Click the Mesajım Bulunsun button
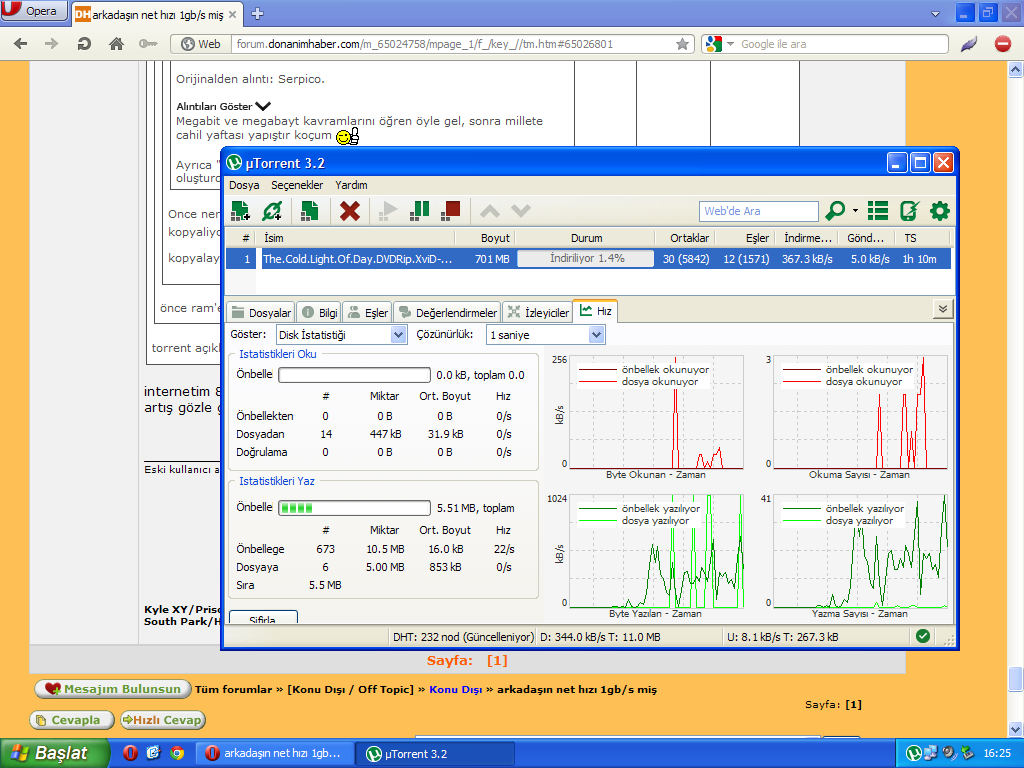 pos(113,689)
